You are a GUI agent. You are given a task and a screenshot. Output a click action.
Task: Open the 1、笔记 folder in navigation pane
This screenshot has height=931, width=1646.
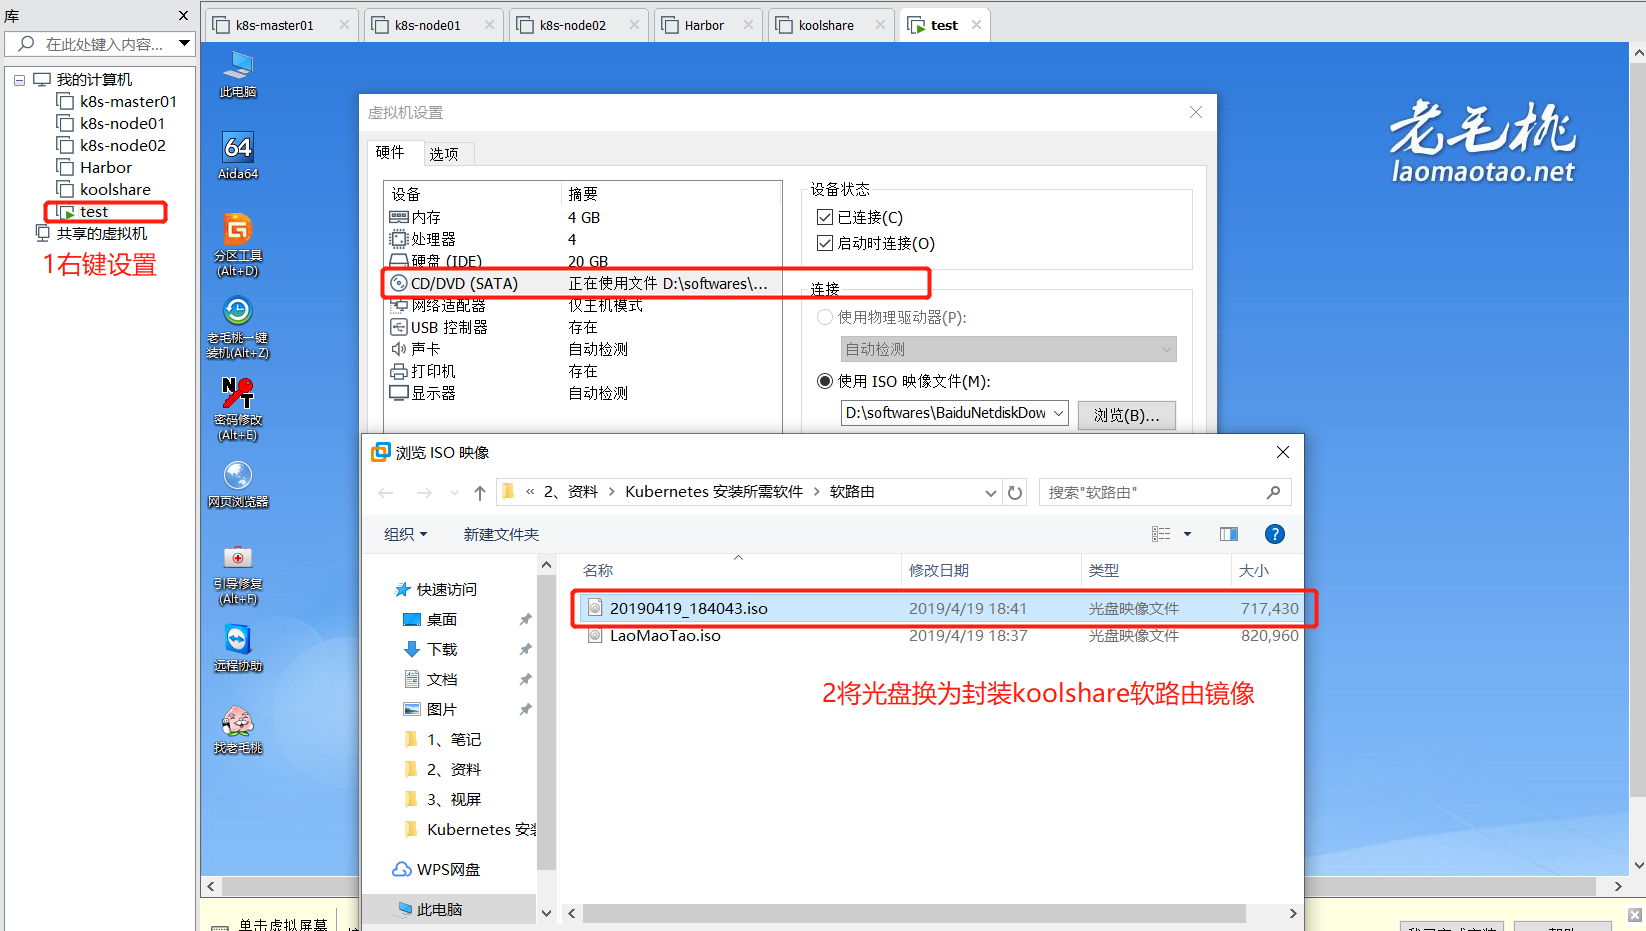tap(444, 739)
